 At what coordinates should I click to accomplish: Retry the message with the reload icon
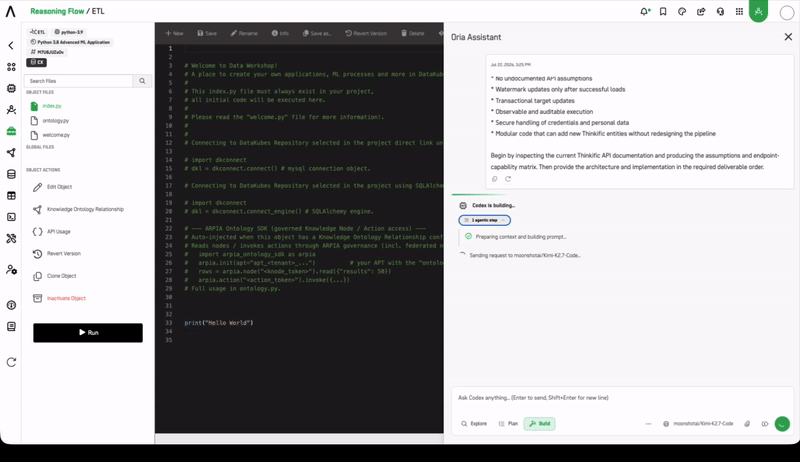click(508, 179)
